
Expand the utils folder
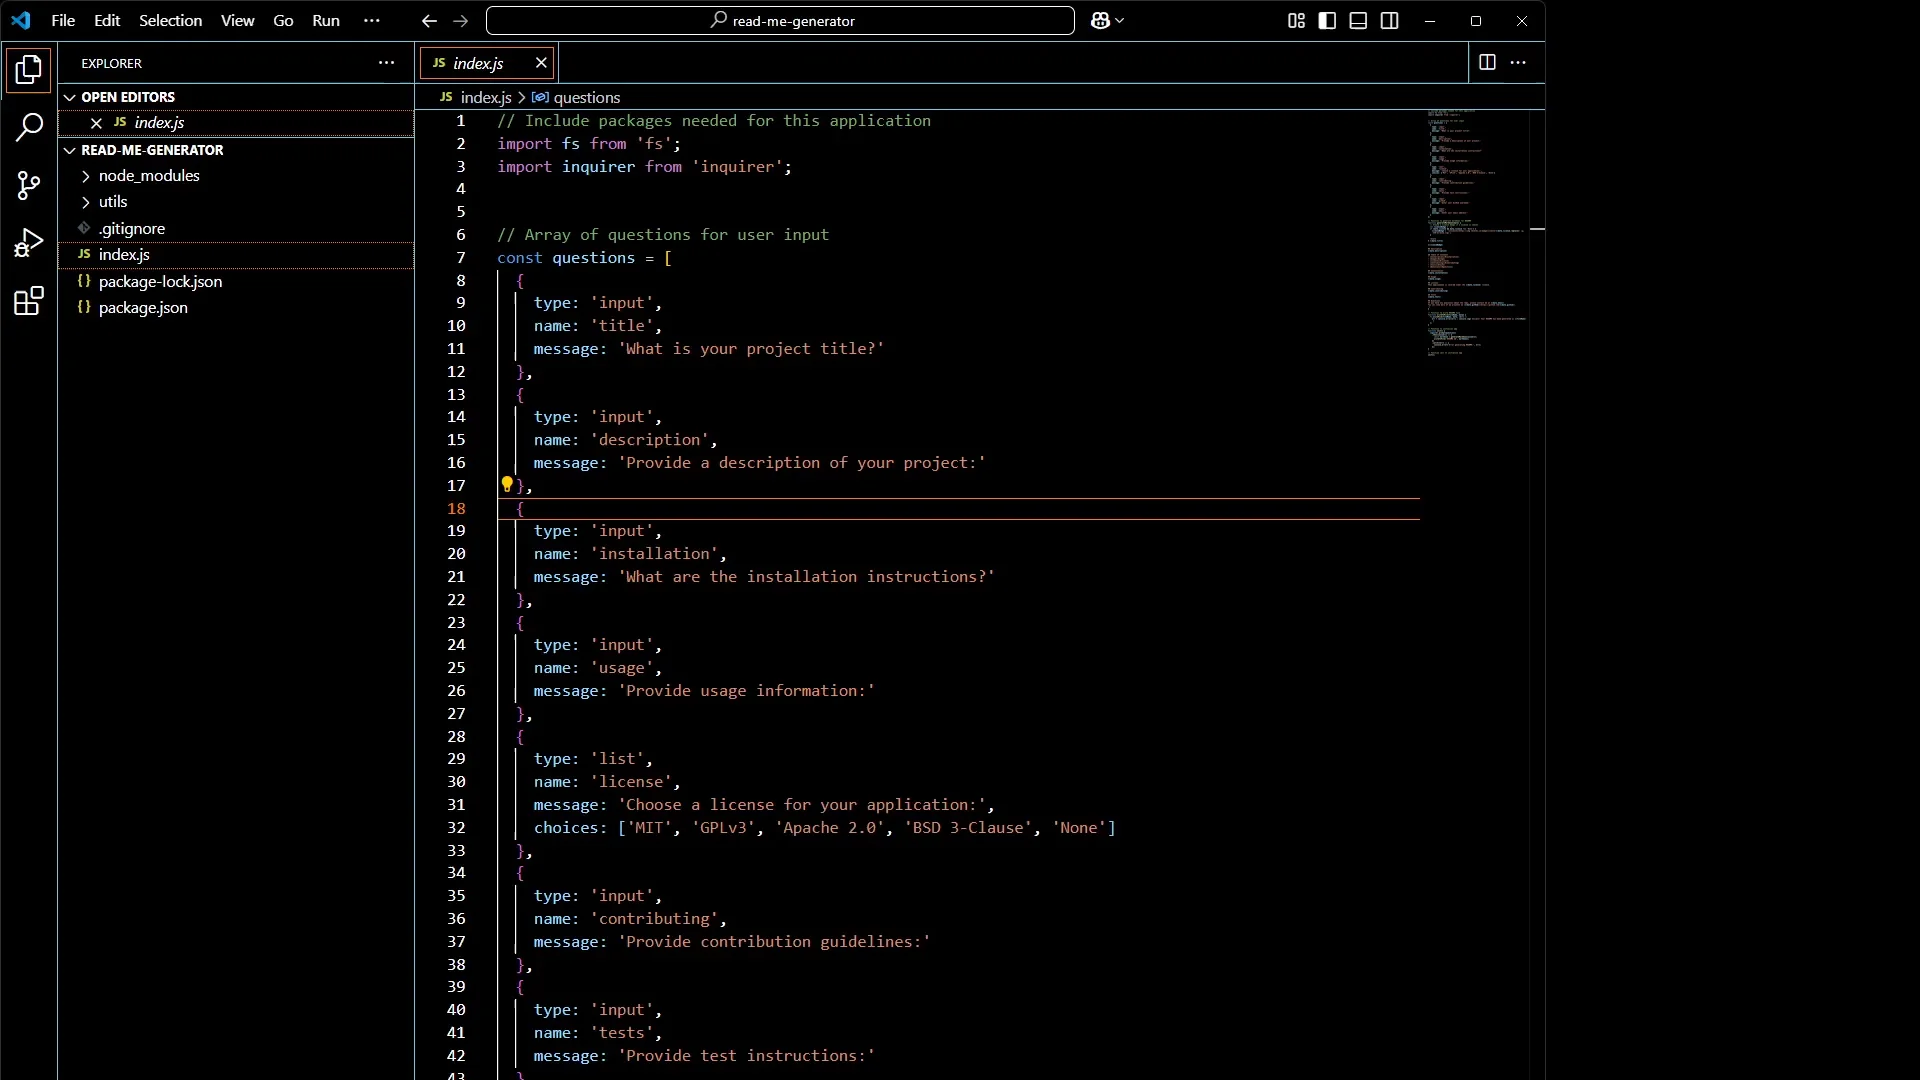pyautogui.click(x=86, y=202)
